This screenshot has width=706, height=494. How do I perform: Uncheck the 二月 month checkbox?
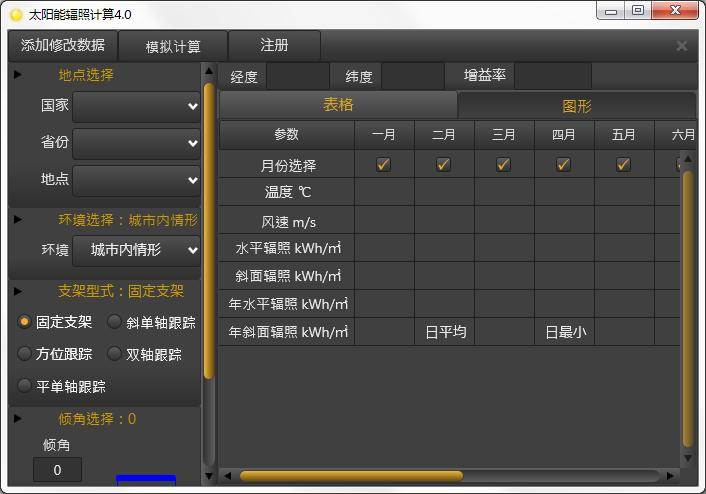tap(443, 164)
